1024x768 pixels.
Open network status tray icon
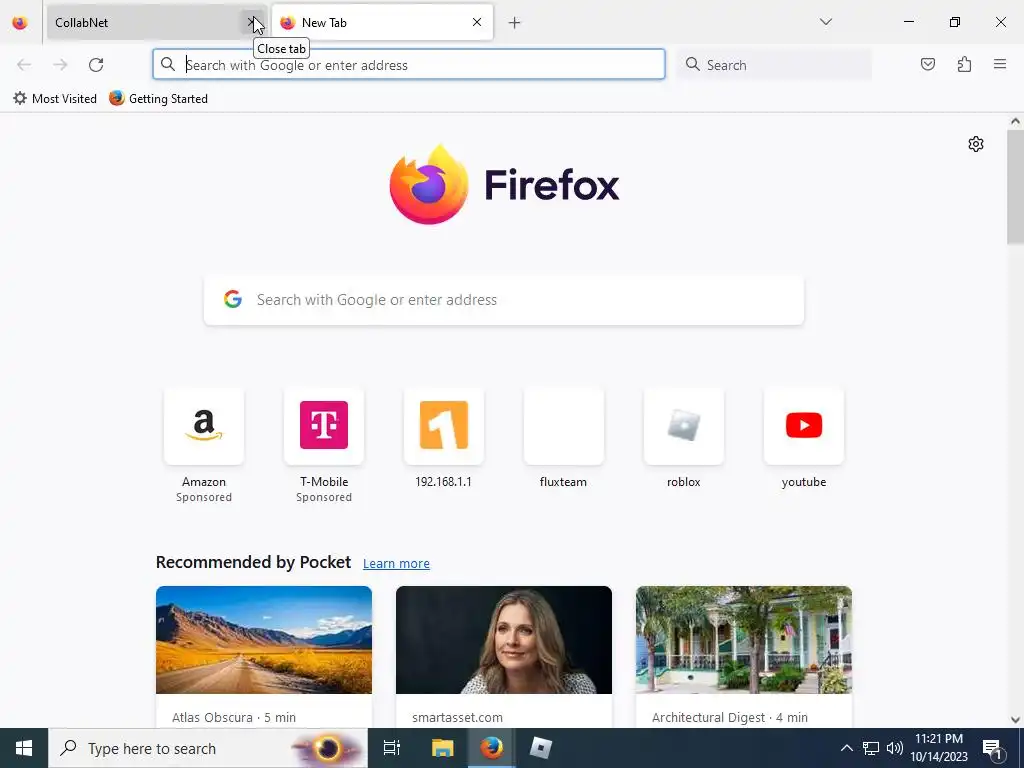[871, 748]
